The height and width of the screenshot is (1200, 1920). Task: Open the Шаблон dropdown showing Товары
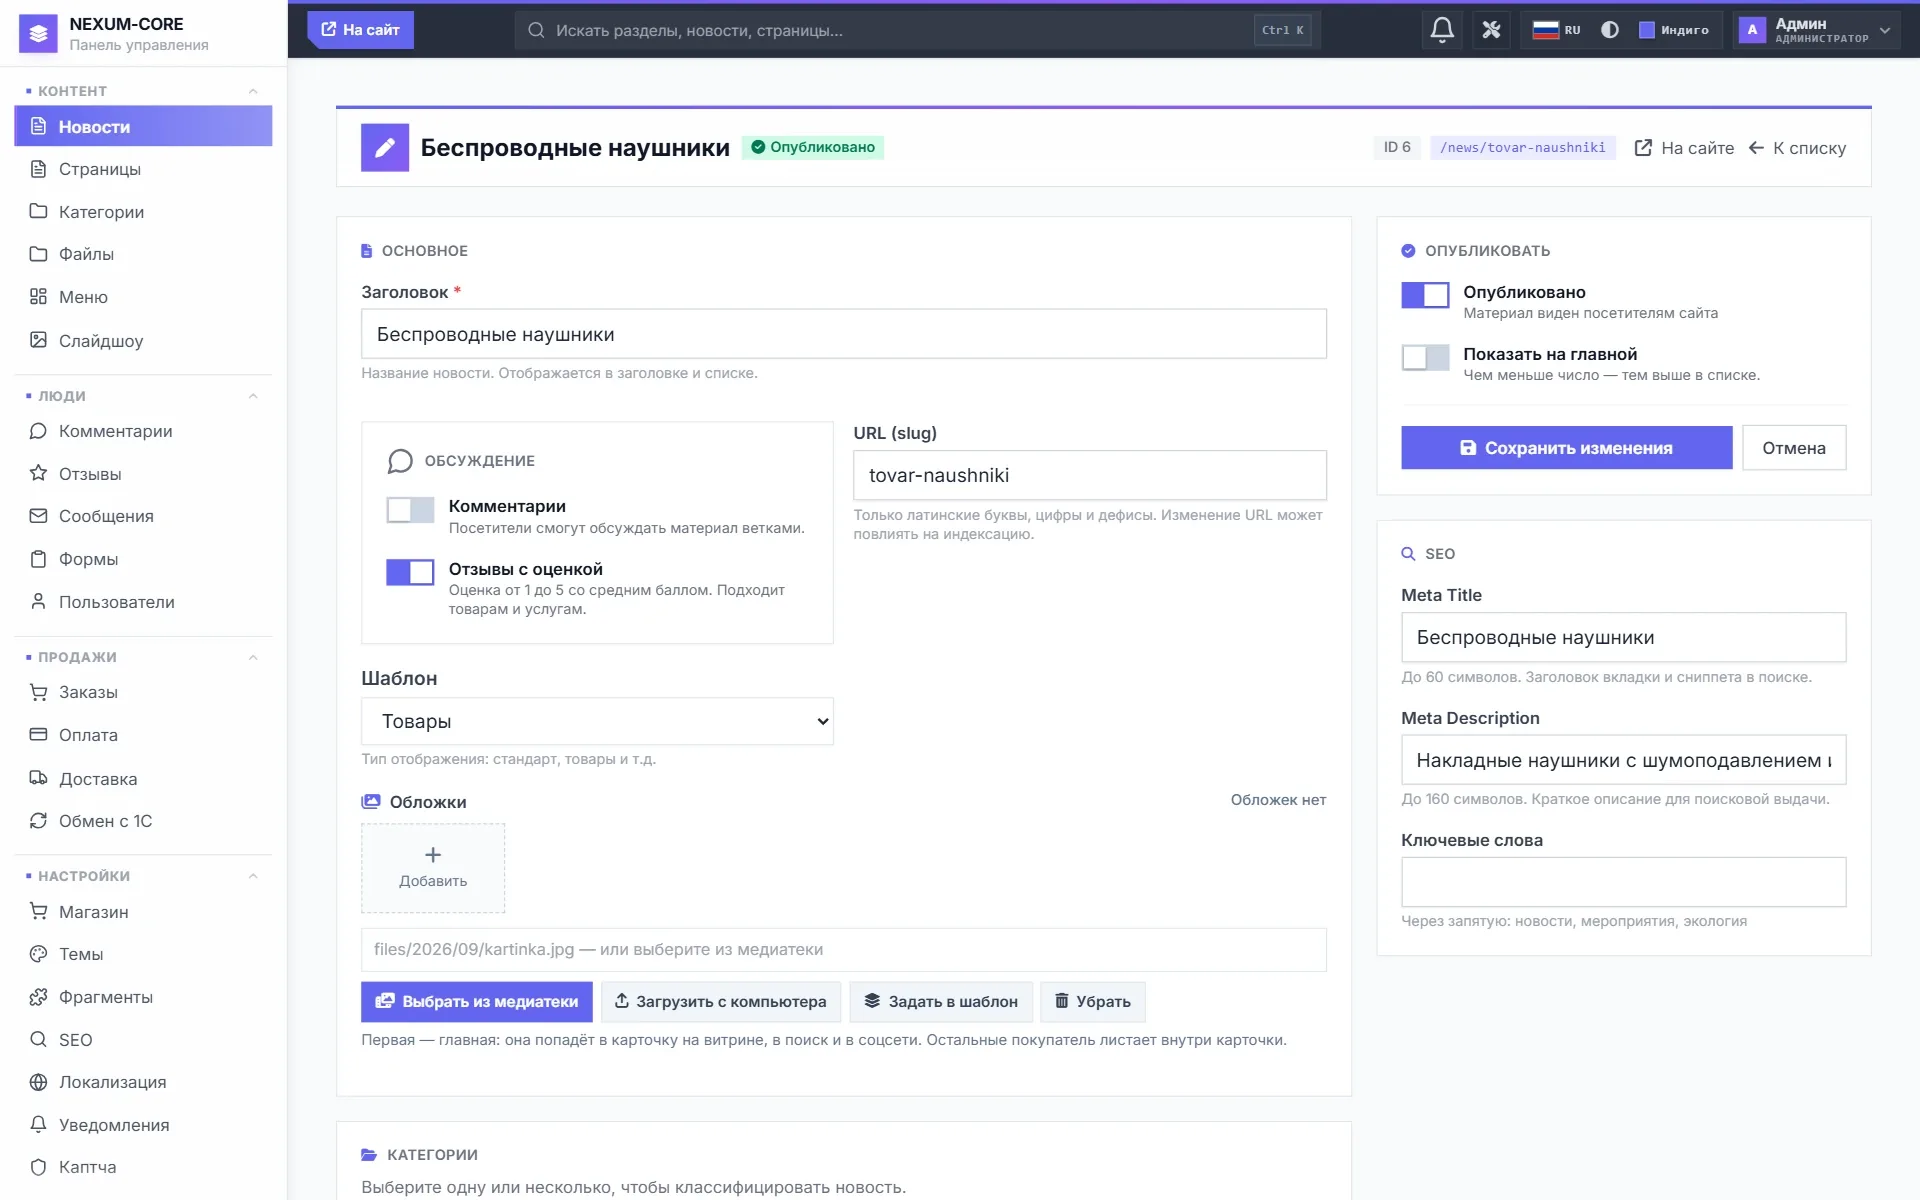597,721
